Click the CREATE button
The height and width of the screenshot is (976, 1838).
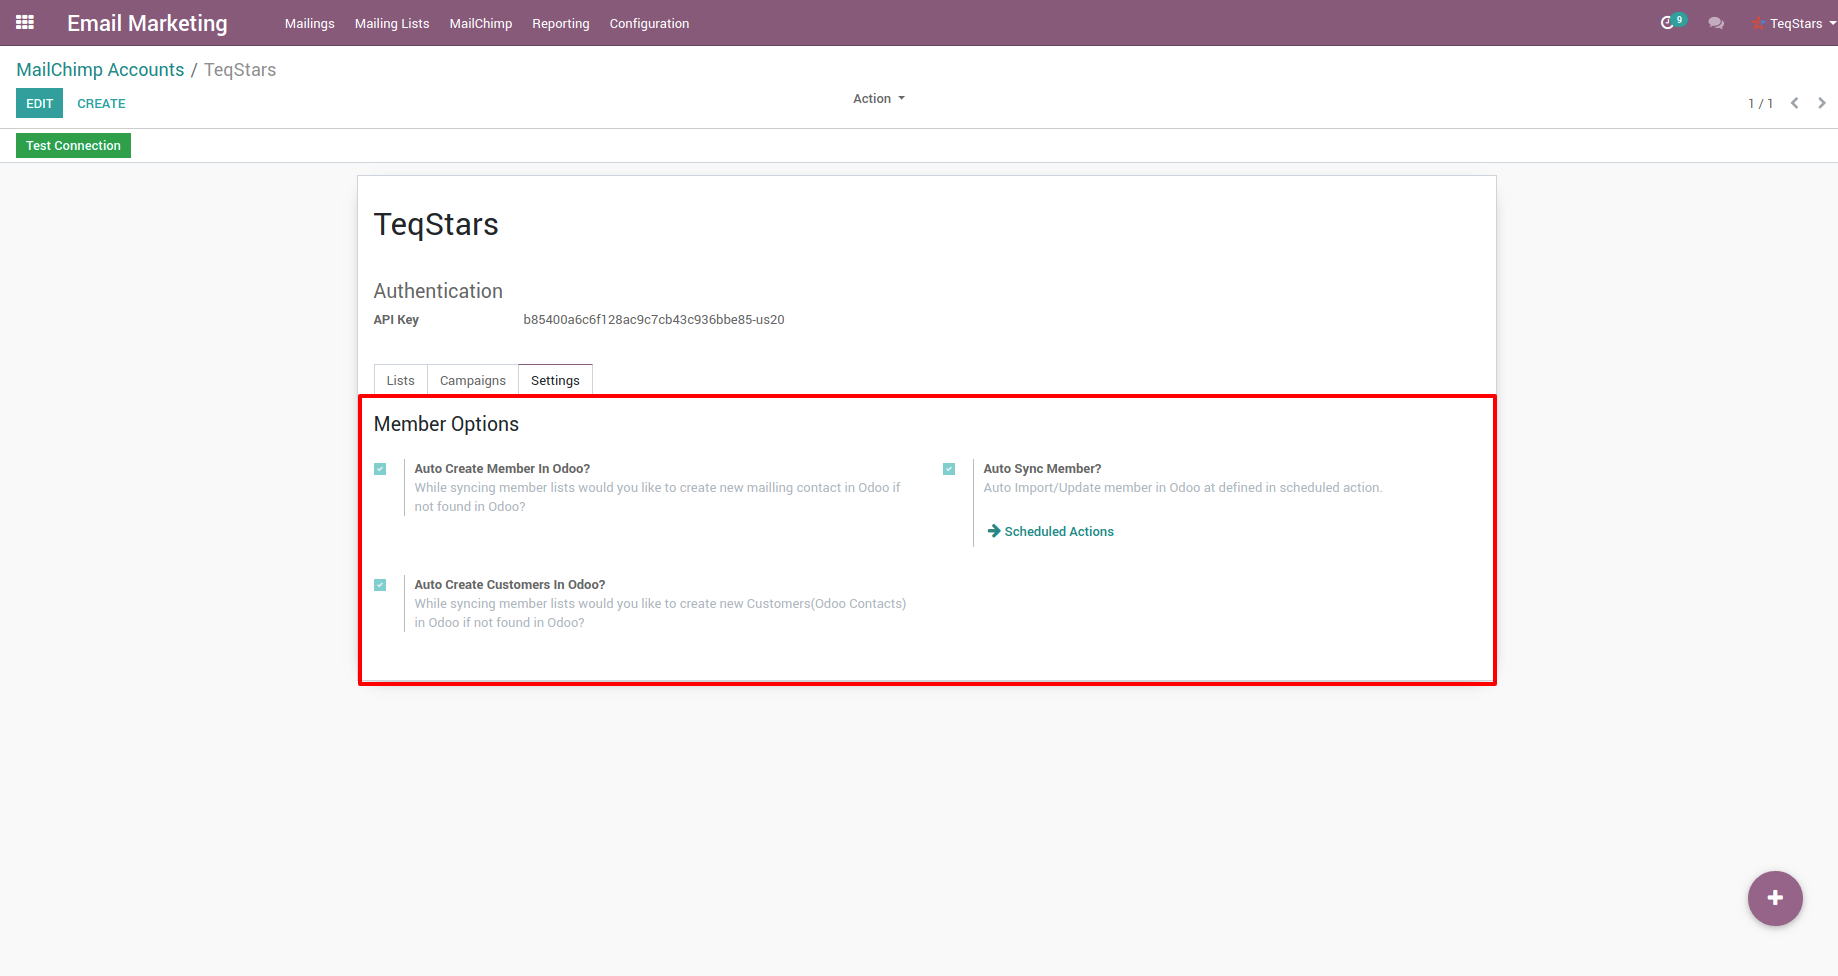(x=101, y=103)
